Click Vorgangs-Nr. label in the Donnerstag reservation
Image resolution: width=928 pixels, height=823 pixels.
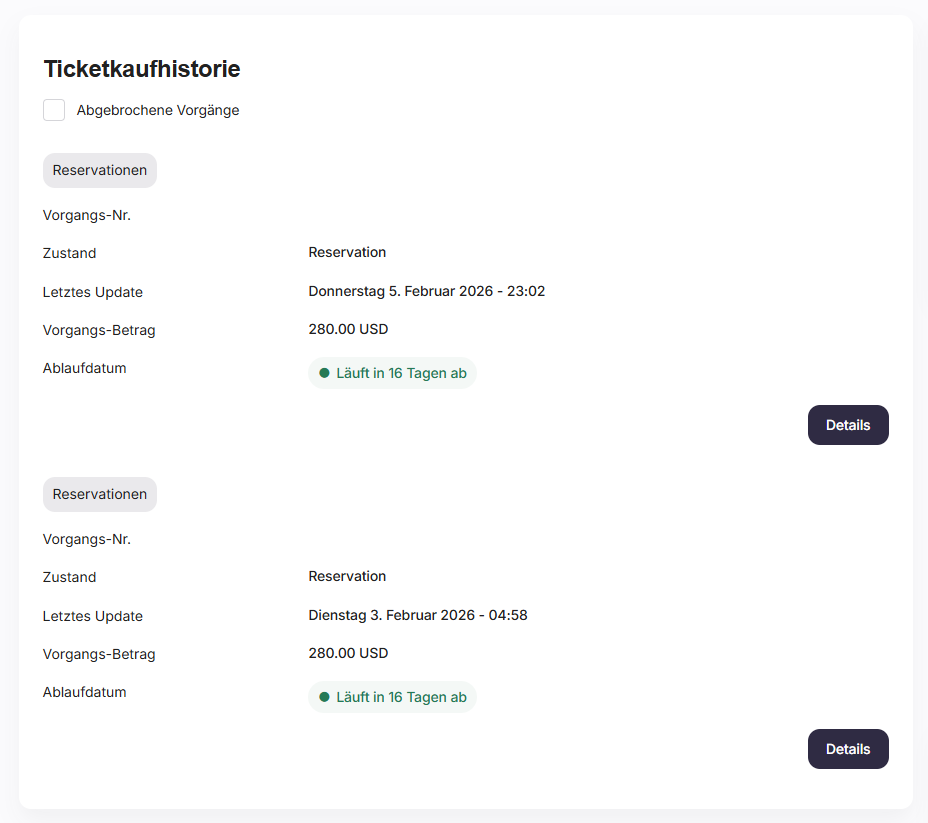pos(87,215)
